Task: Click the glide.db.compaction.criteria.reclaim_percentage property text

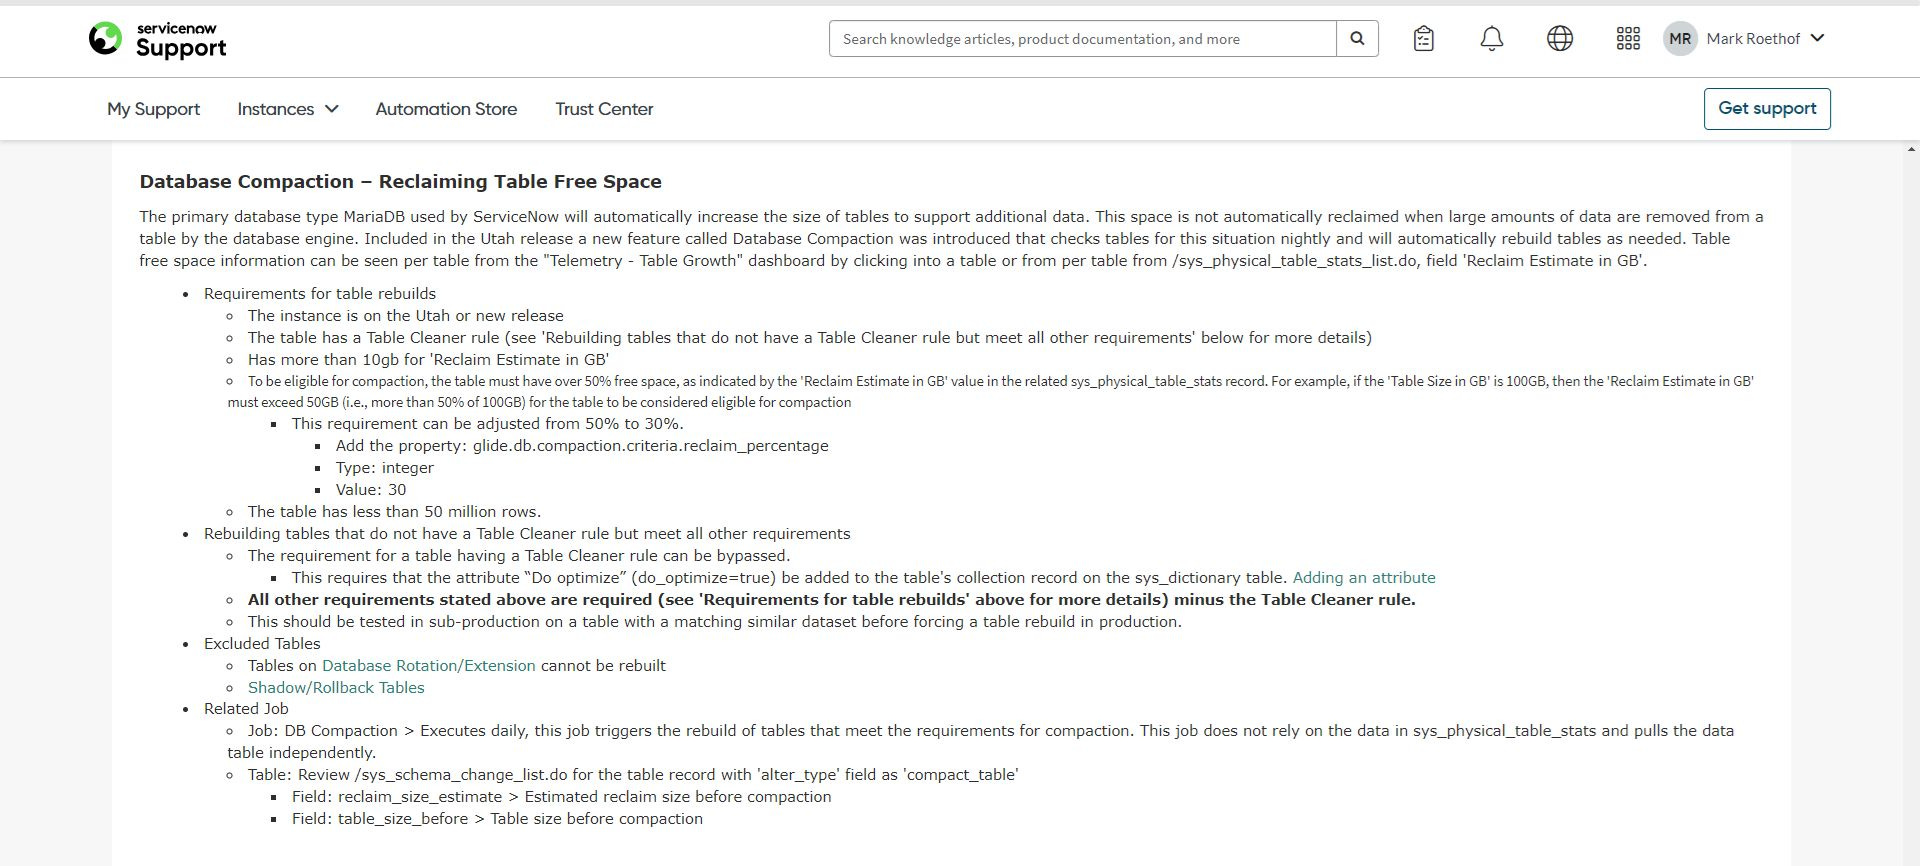Action: [x=650, y=446]
